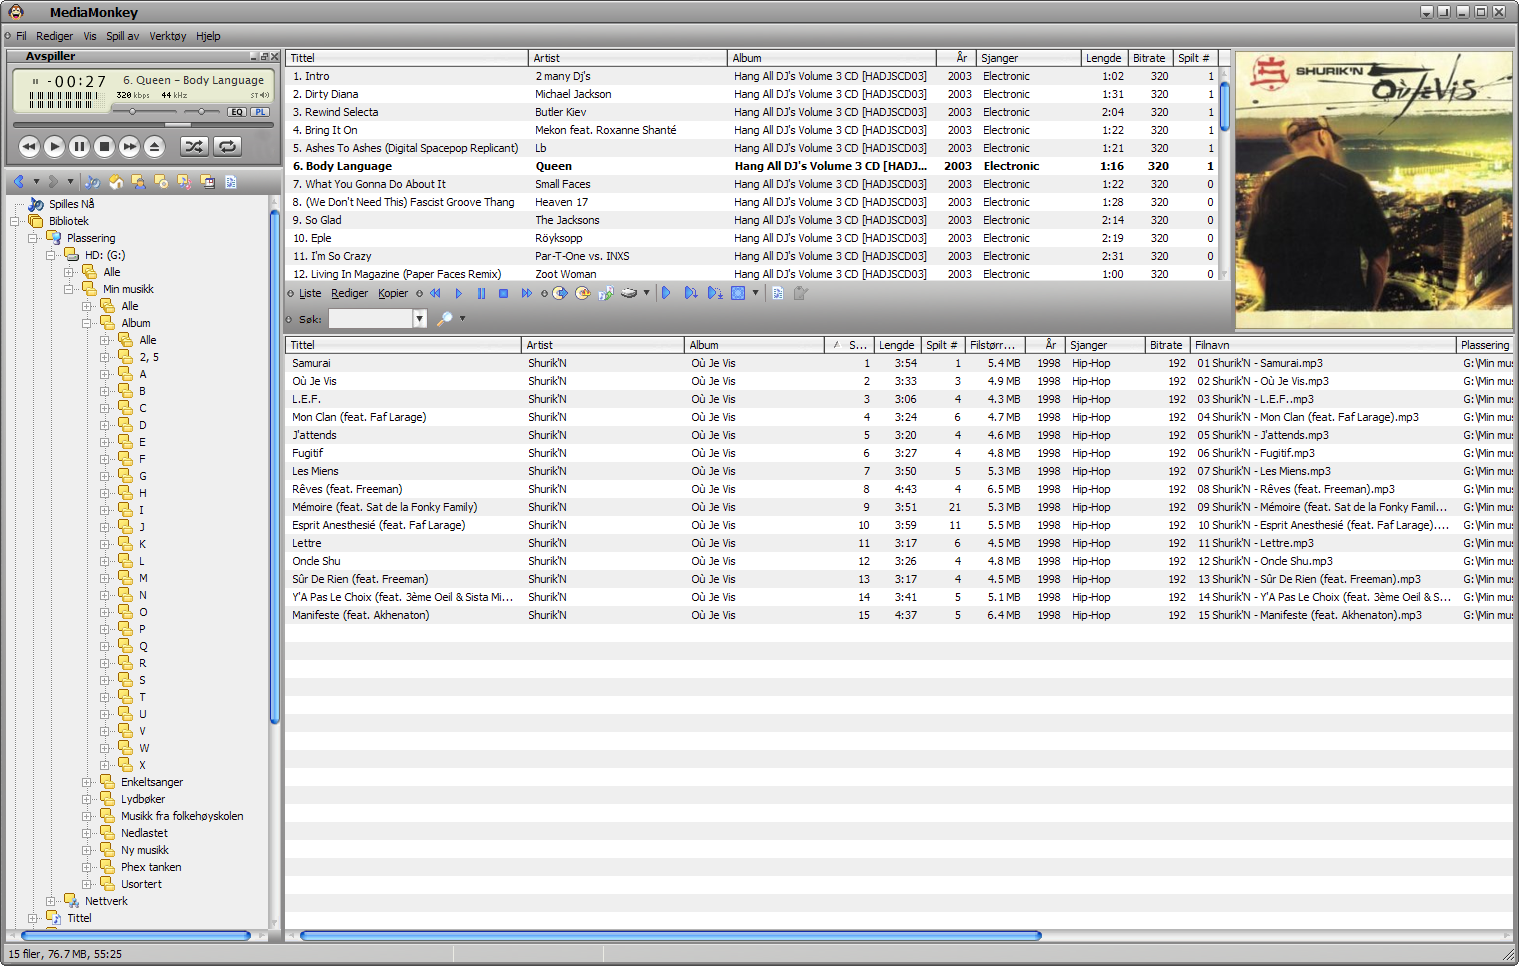Sort tracks by the Filnavn column header
This screenshot has width=1519, height=966.
[1323, 345]
